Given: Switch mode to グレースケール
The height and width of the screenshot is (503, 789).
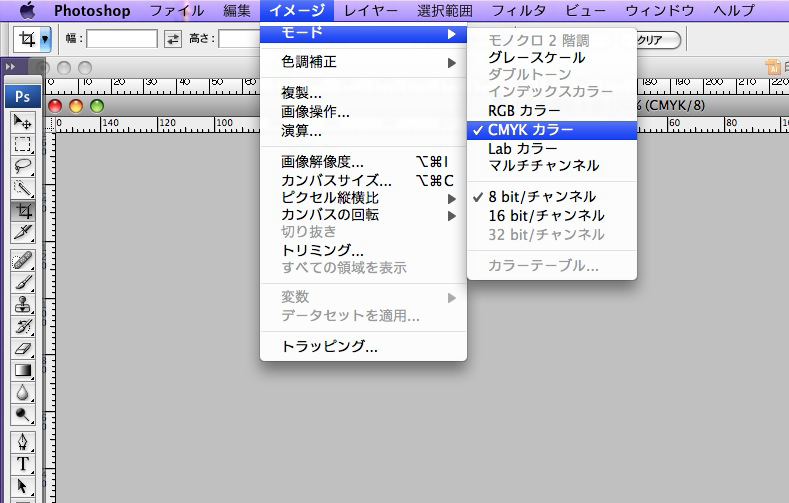Looking at the screenshot, I should (x=552, y=58).
